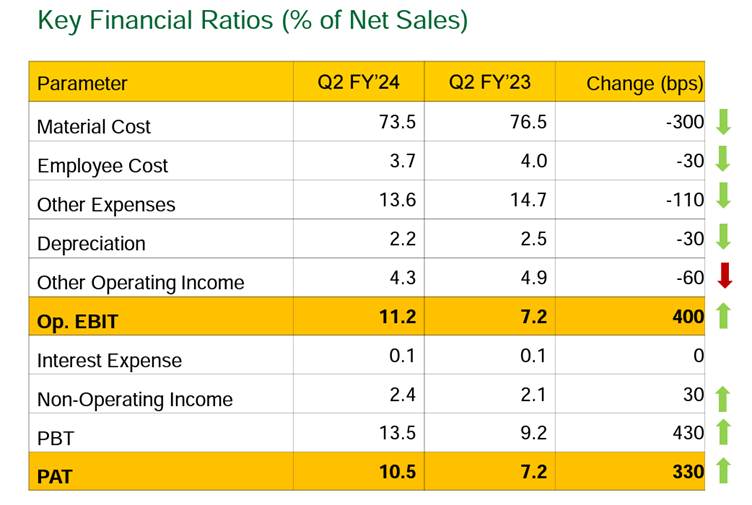Viewport: 752px width, 505px height.
Task: Click the green down arrow beside Employee Cost
Action: 724,162
